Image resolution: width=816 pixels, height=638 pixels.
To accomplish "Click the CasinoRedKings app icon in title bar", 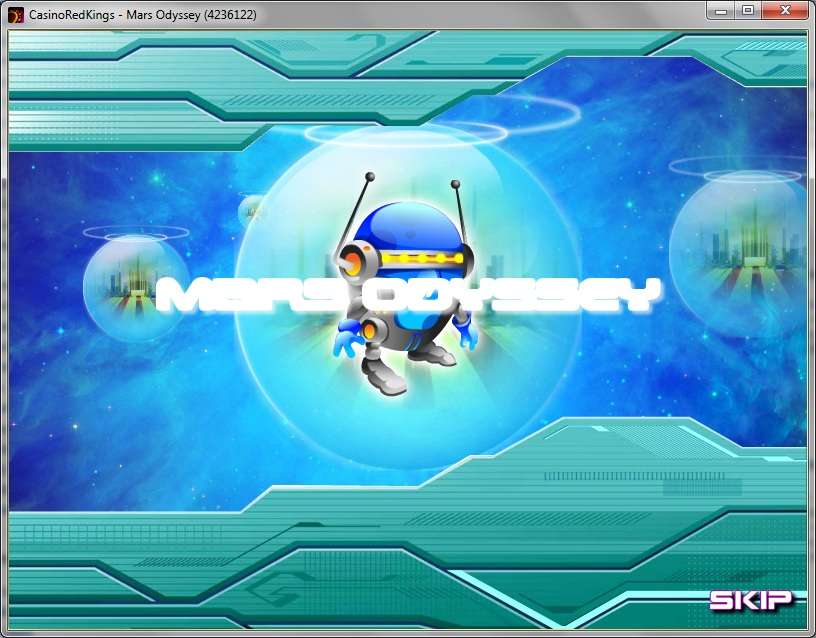I will tap(14, 11).
